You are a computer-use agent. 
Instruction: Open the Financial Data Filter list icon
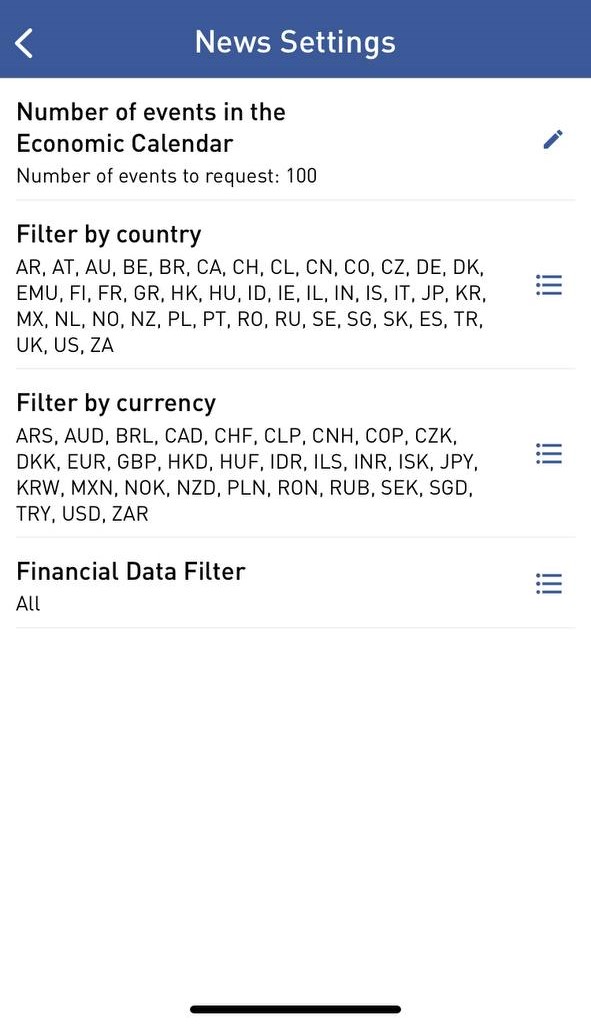pos(548,583)
